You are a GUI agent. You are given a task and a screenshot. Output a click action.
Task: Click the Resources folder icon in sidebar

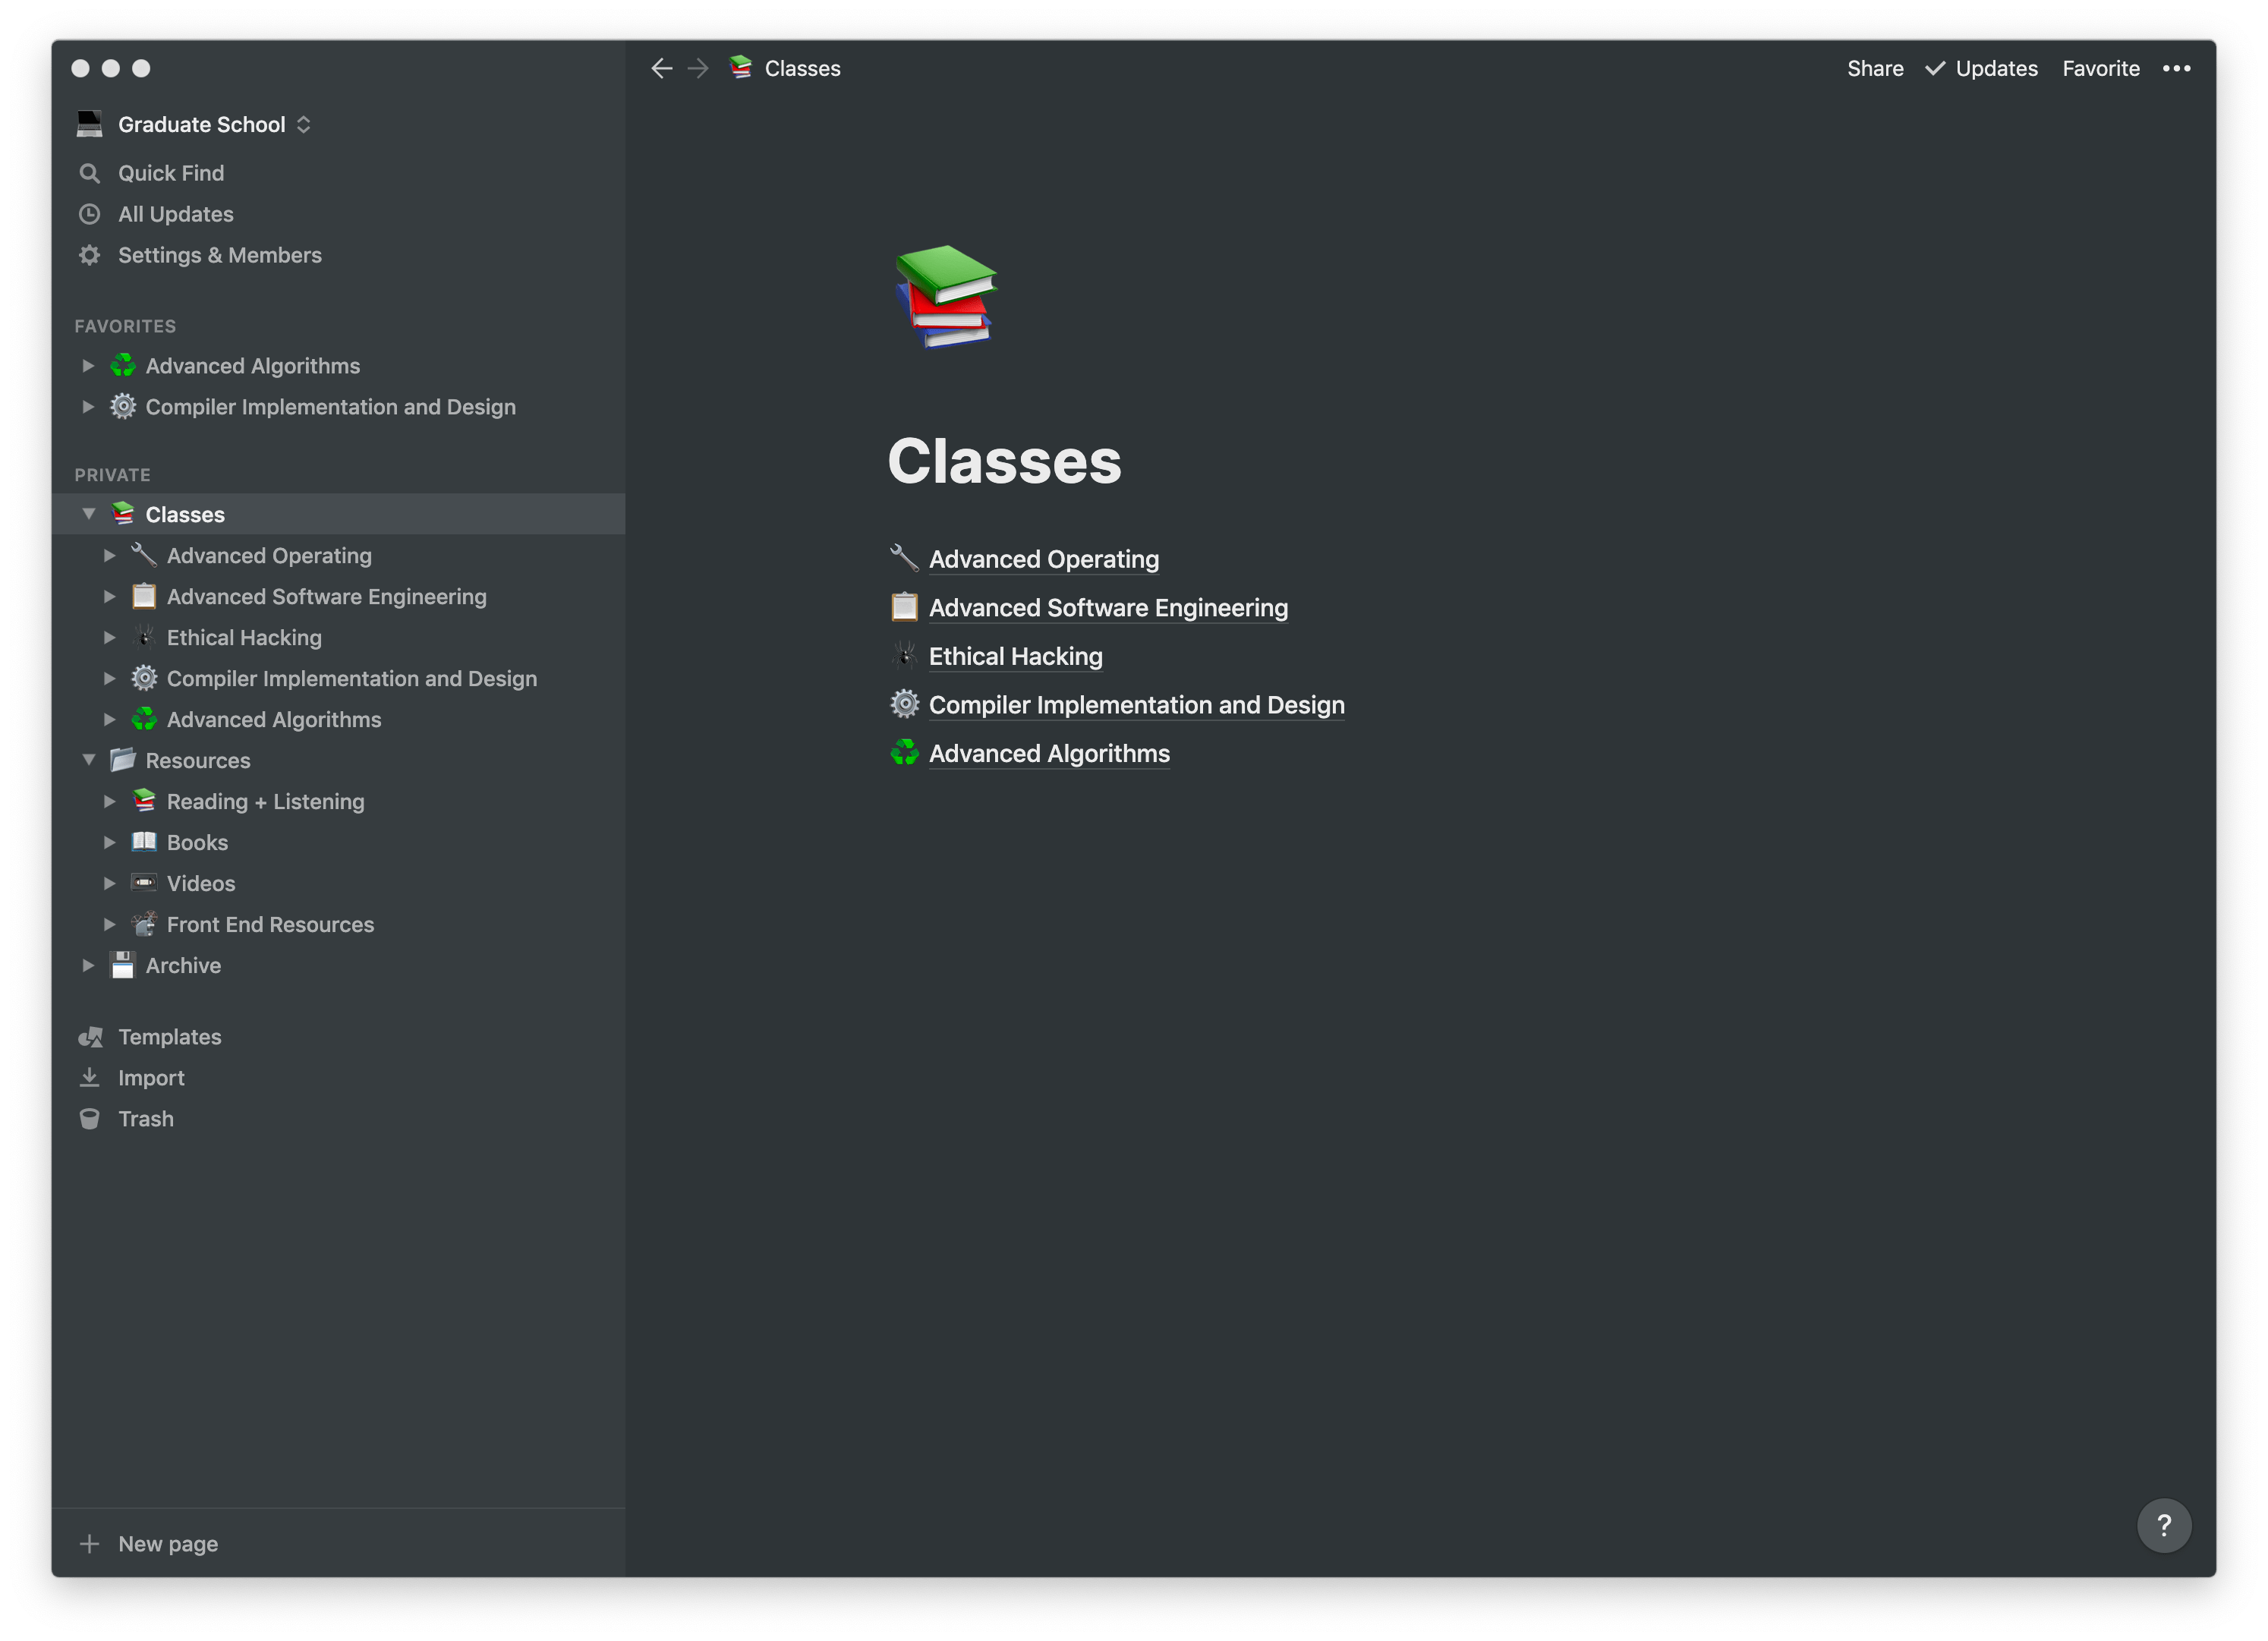click(121, 759)
